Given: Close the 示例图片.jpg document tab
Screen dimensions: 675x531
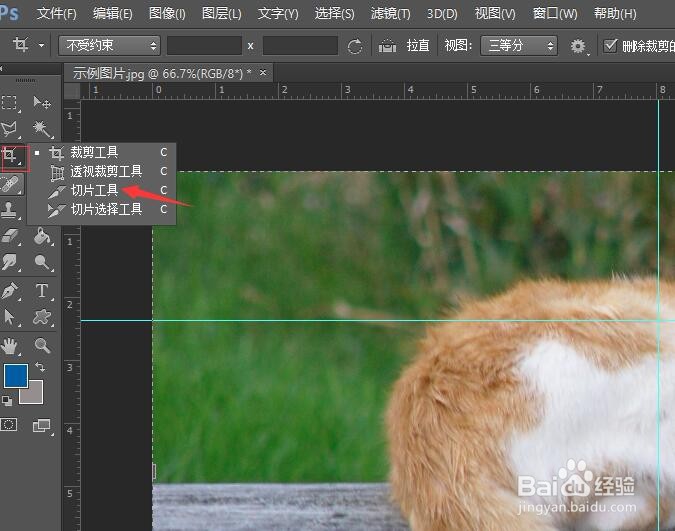Looking at the screenshot, I should (x=263, y=72).
